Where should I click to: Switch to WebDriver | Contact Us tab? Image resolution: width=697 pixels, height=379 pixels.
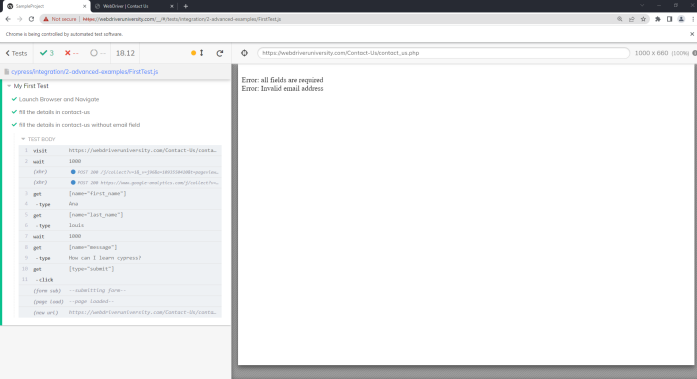pos(133,6)
